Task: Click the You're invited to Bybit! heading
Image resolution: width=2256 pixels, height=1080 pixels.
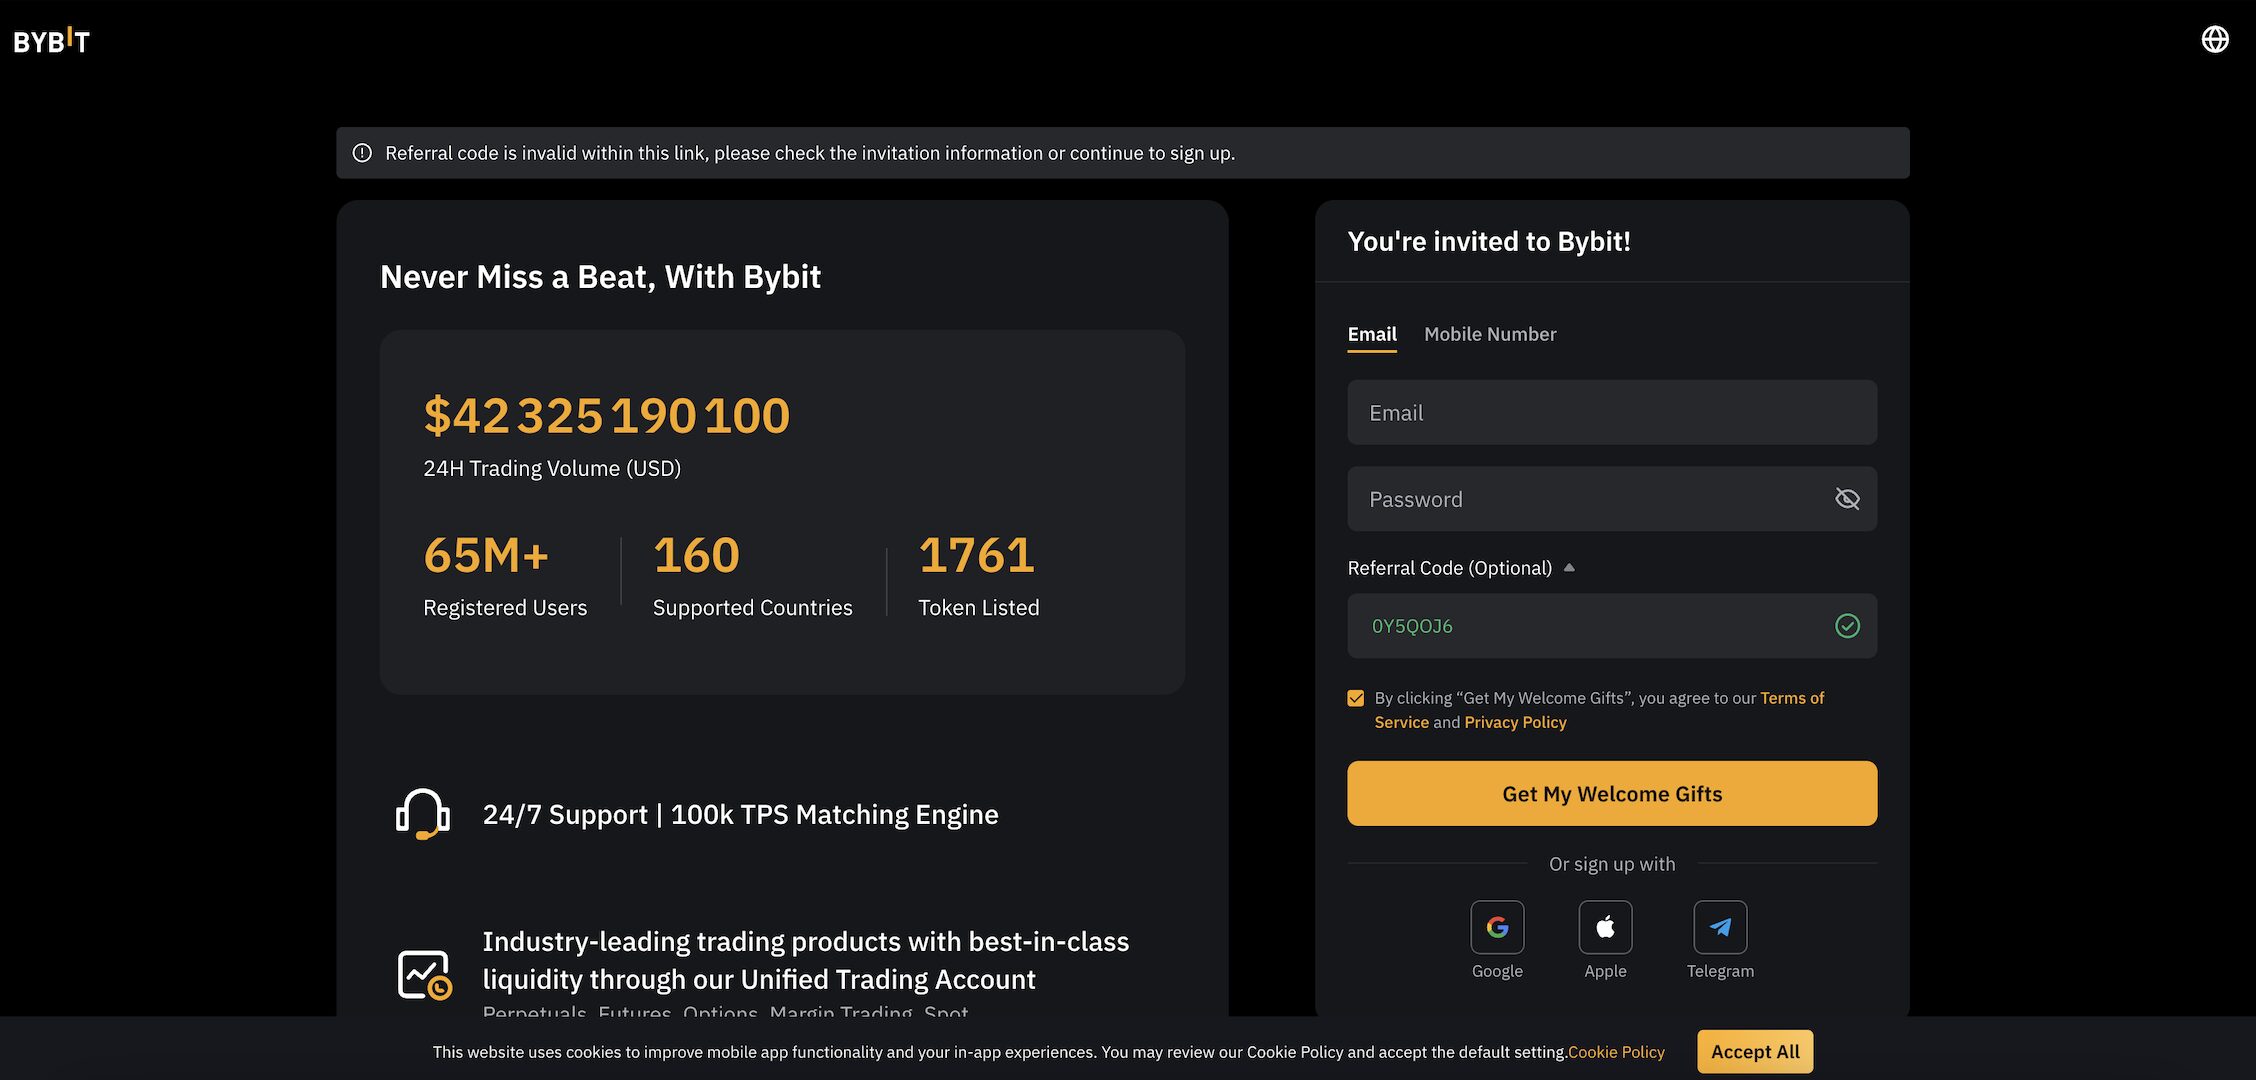Action: click(x=1489, y=241)
